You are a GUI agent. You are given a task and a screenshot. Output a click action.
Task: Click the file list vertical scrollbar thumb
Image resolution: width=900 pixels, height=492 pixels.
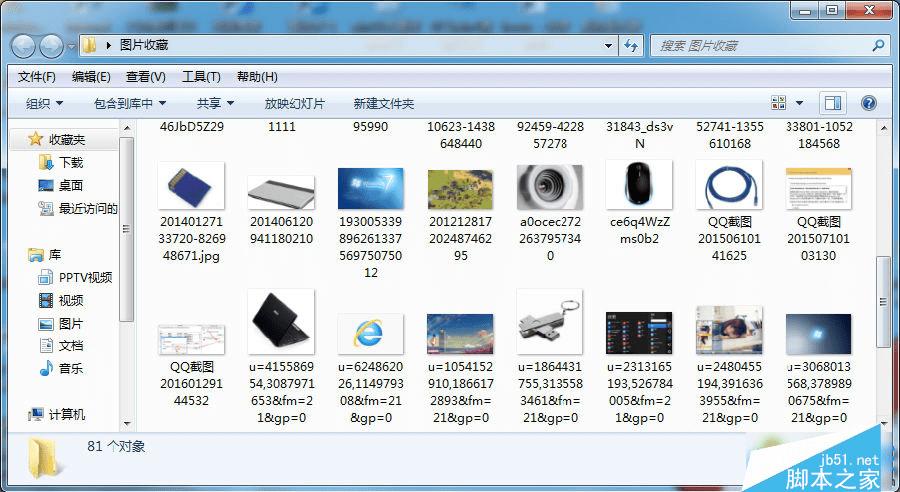coord(883,301)
